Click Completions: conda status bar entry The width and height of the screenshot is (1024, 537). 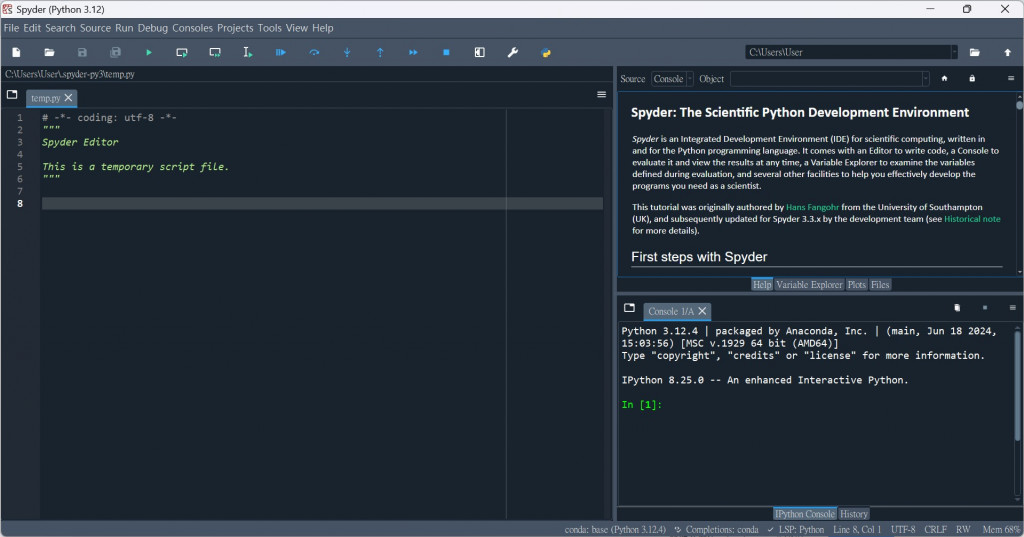pyautogui.click(x=716, y=530)
